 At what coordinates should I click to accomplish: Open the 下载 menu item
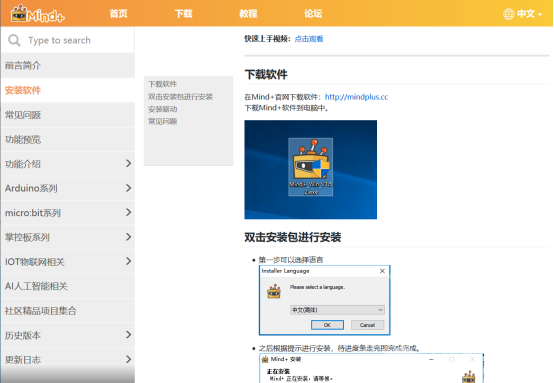pyautogui.click(x=183, y=14)
